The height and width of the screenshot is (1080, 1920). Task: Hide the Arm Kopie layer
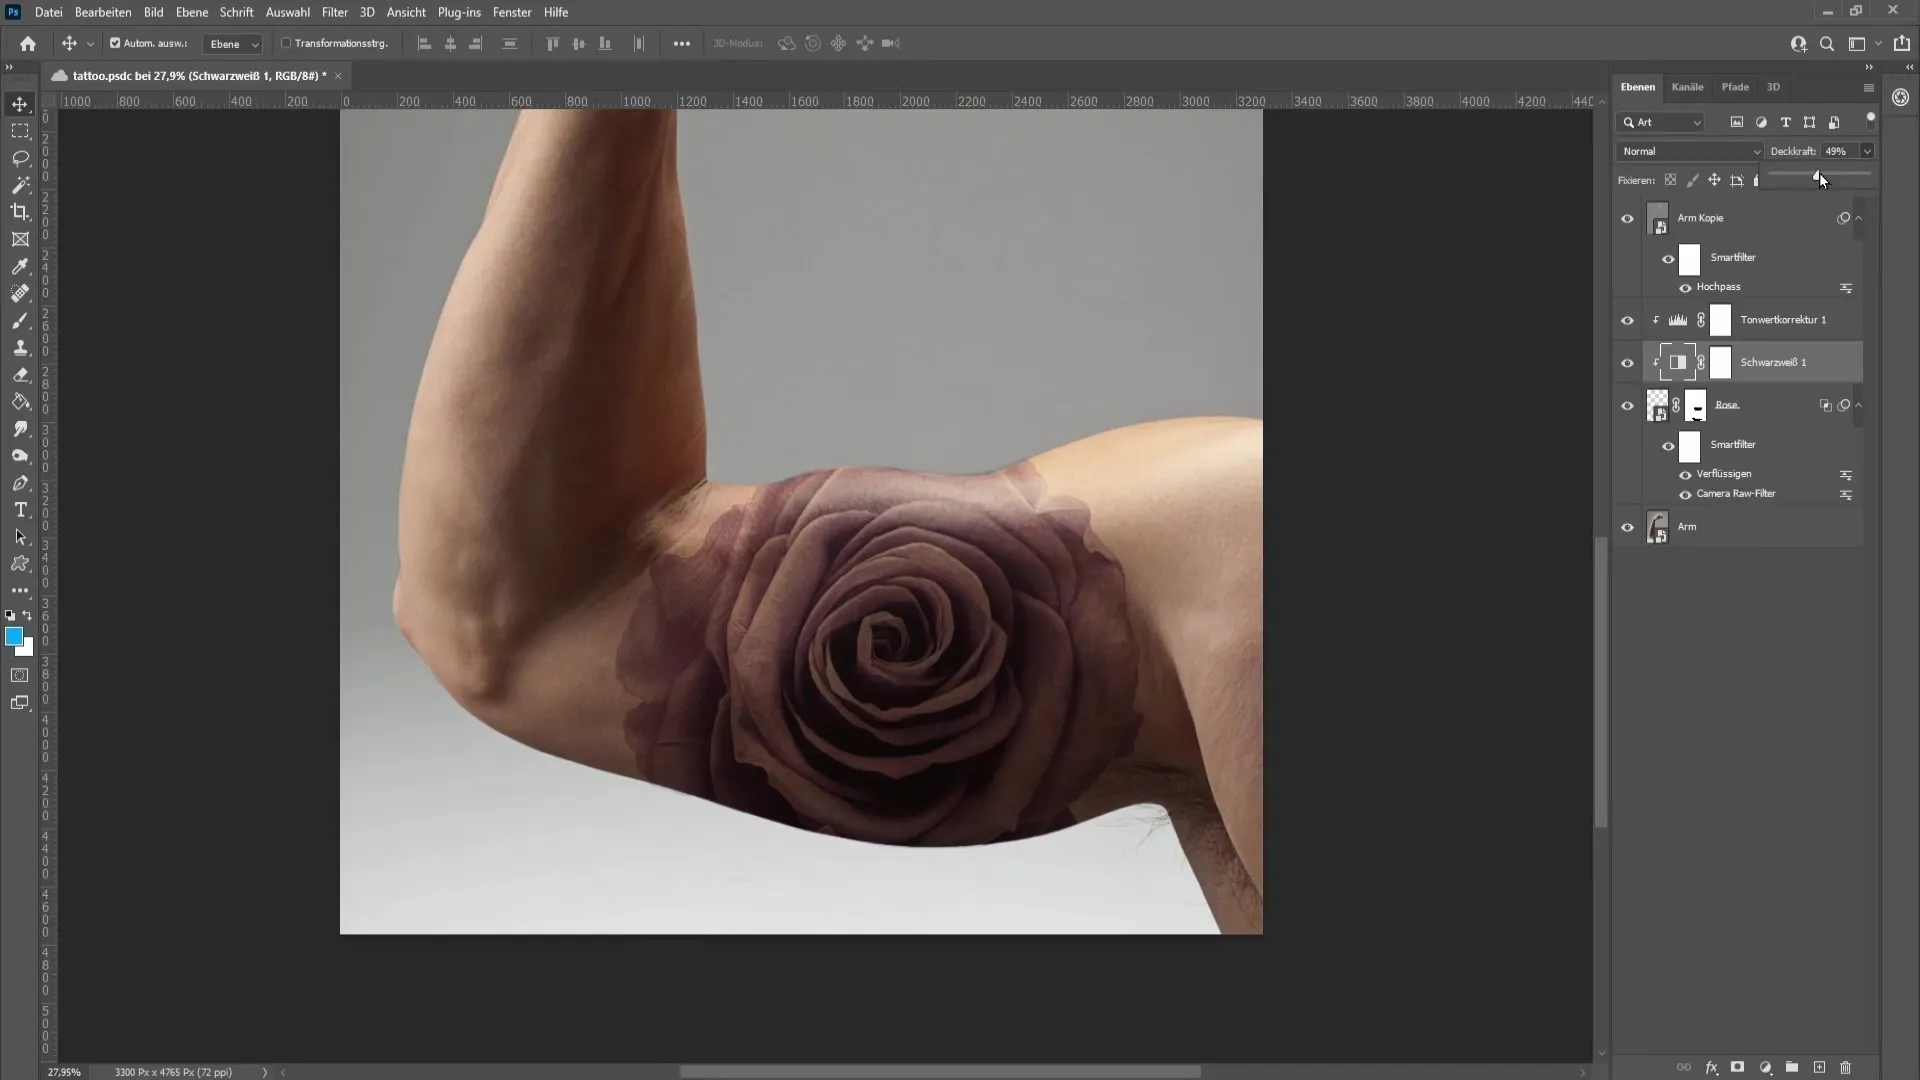1627,218
